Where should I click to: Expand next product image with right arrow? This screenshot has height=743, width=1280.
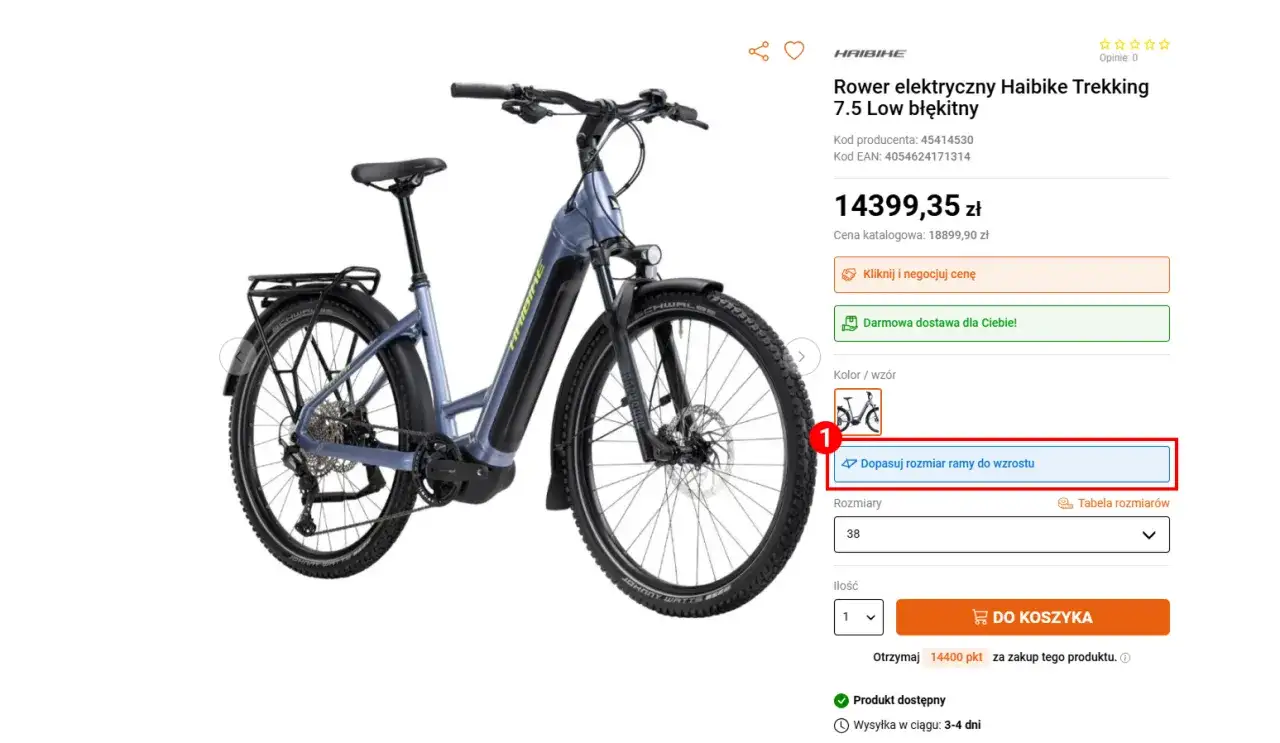801,356
